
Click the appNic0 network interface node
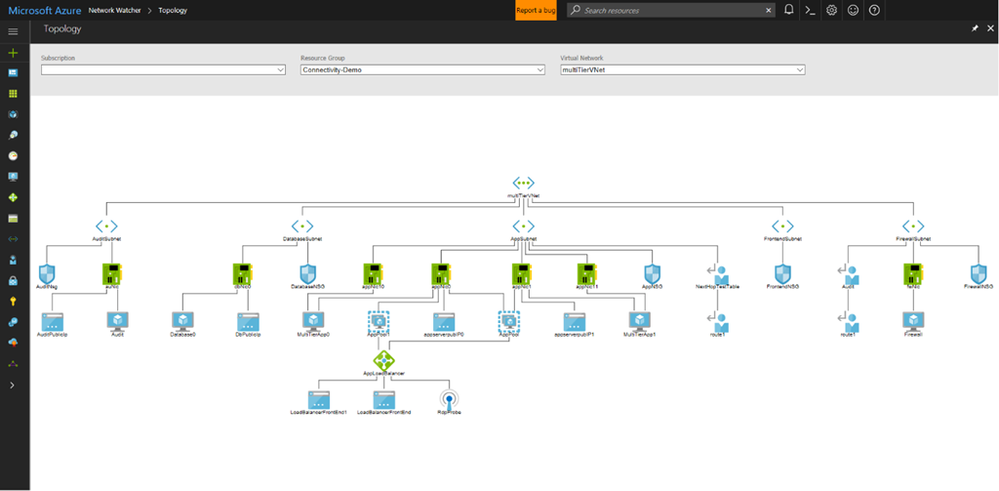point(441,274)
